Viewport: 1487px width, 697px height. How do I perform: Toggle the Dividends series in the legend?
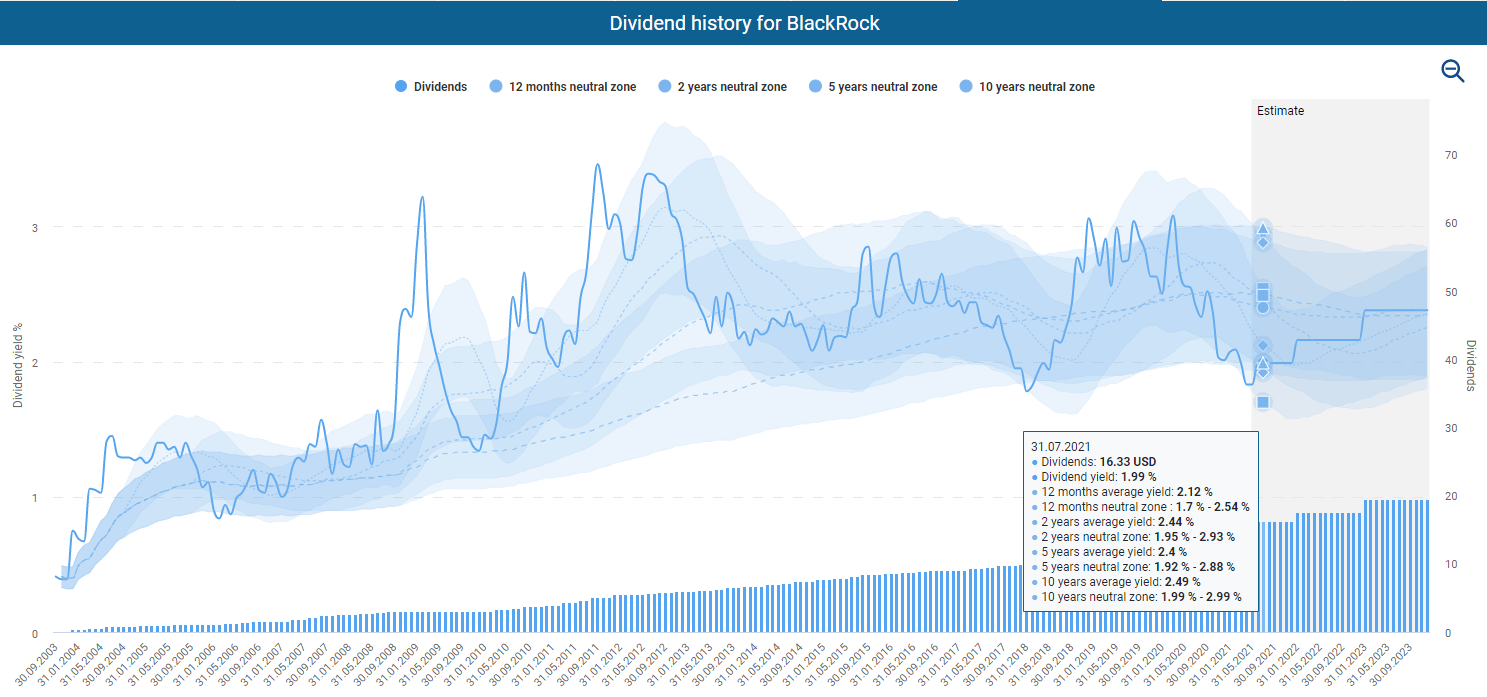(x=431, y=87)
